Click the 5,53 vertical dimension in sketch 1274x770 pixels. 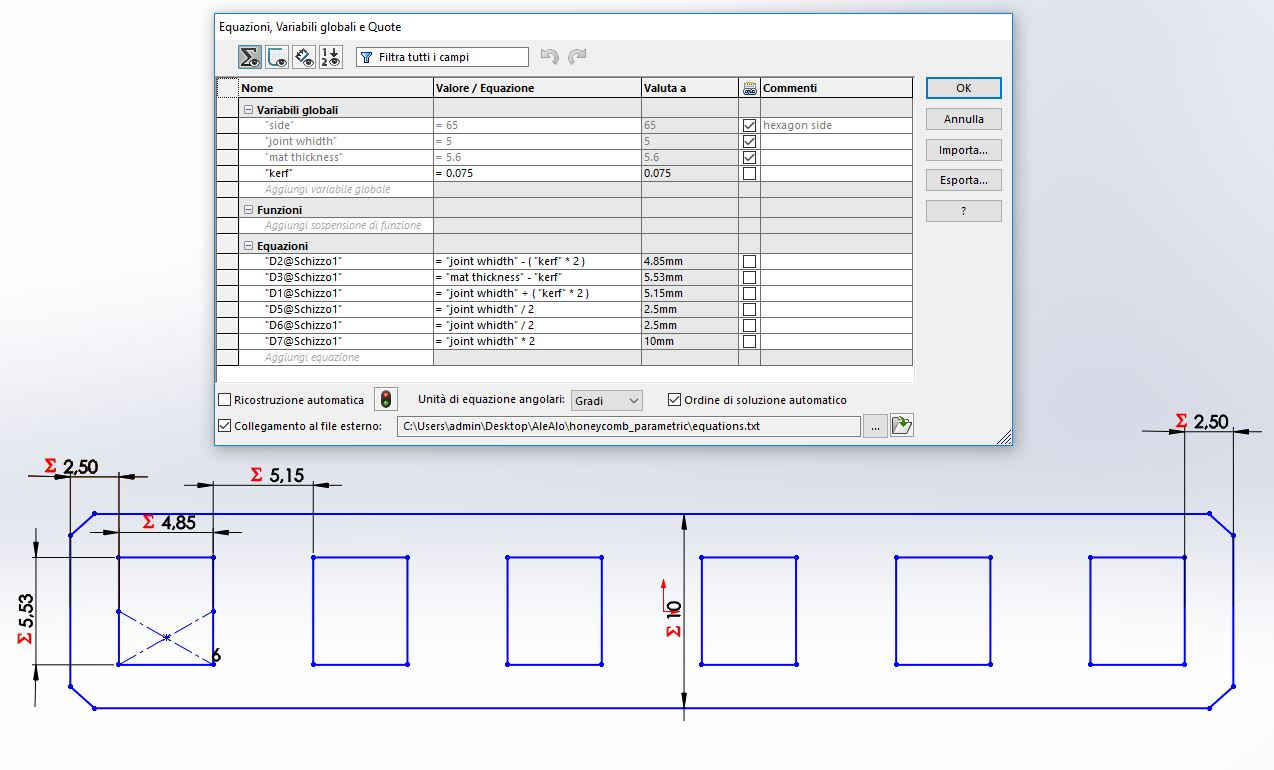[26, 618]
